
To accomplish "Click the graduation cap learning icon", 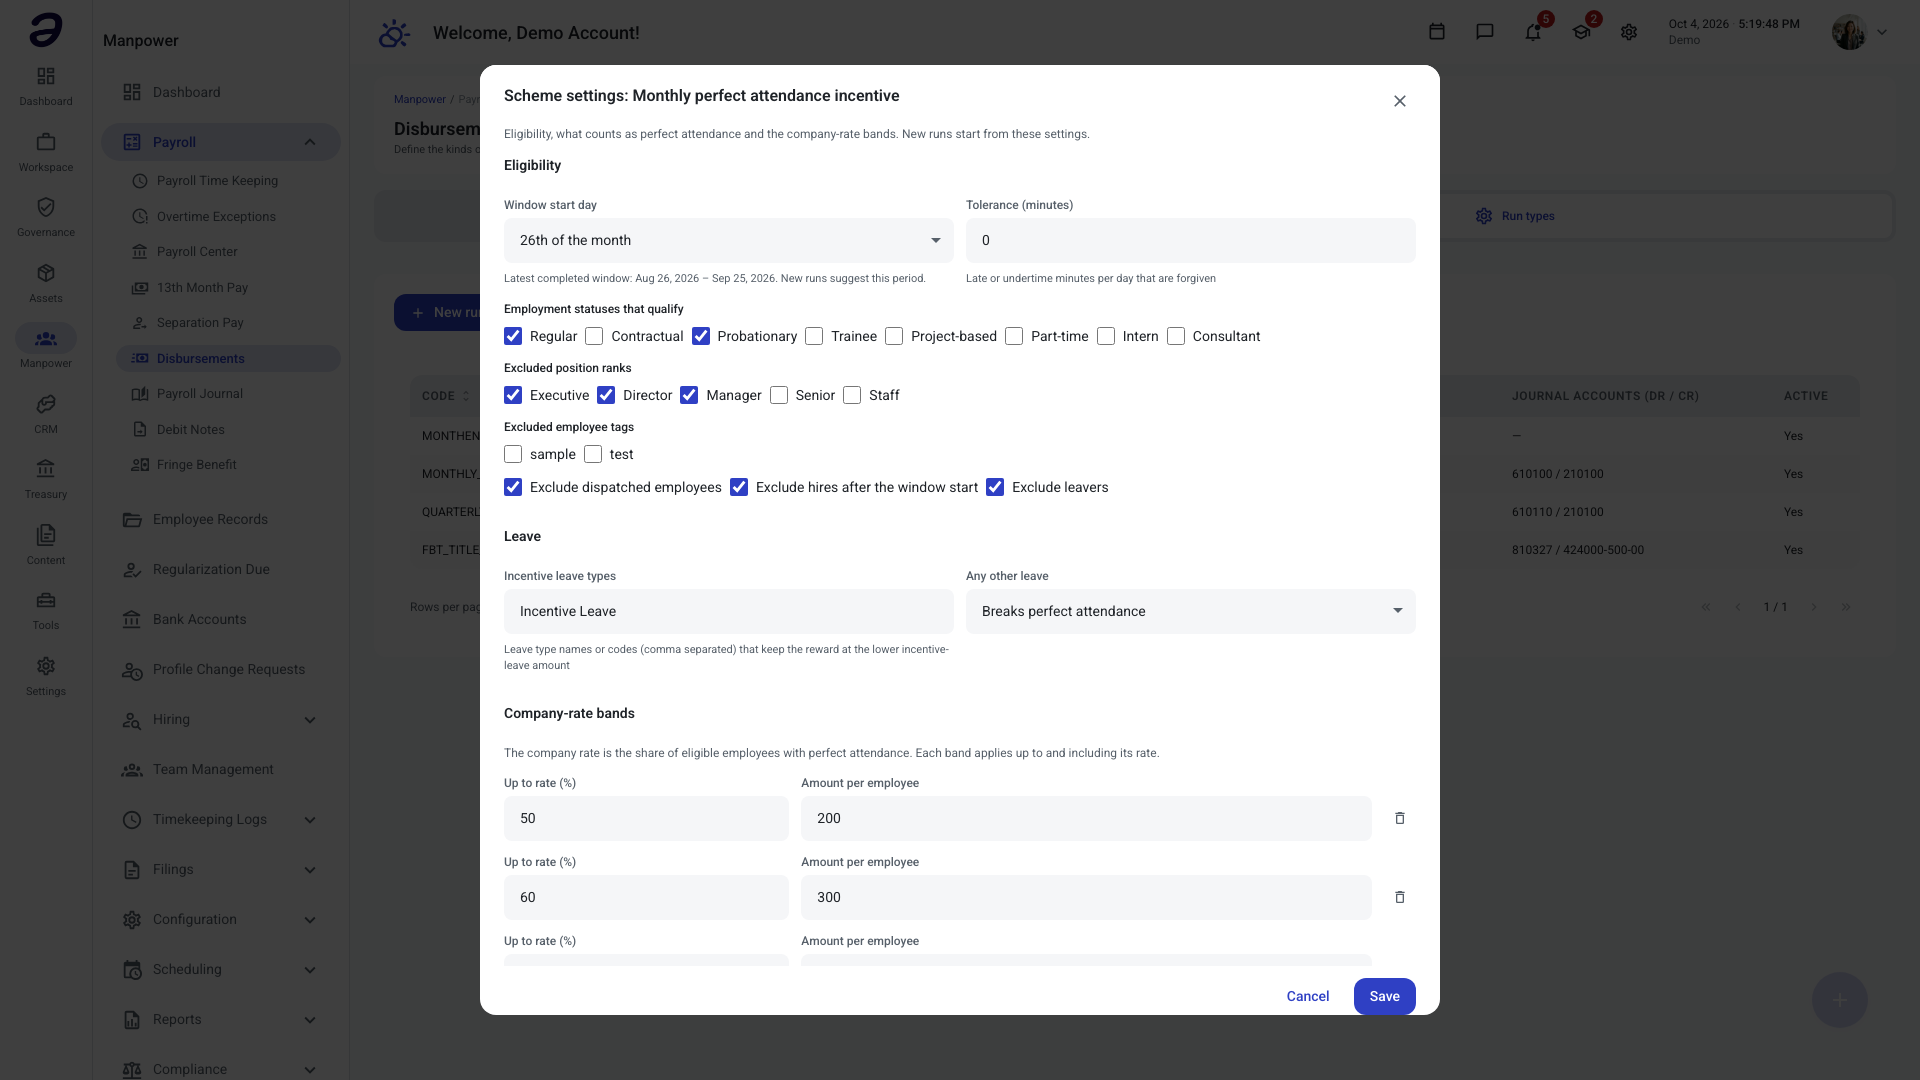I will pos(1581,32).
